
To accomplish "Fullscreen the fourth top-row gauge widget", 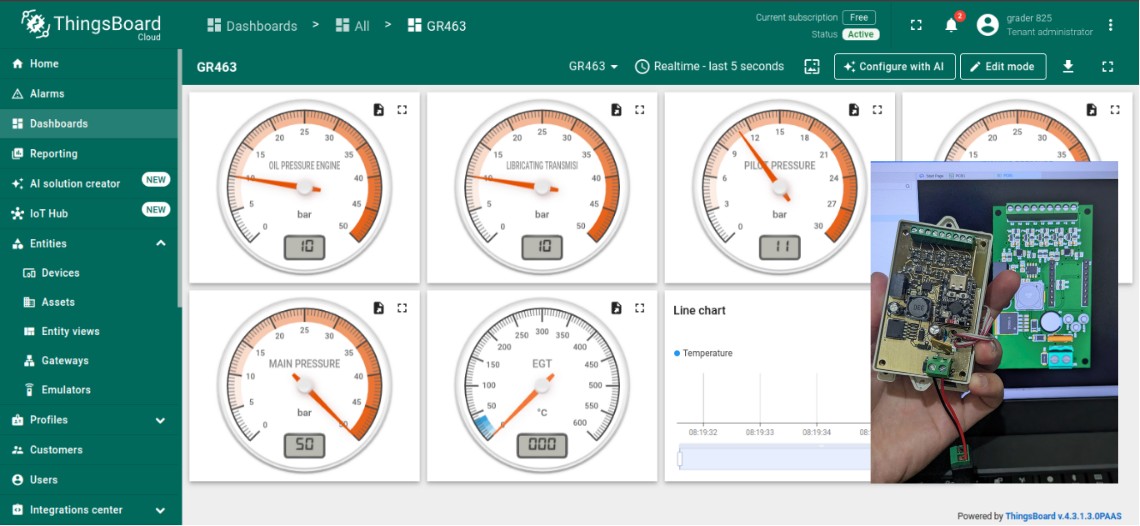I will (x=1115, y=110).
